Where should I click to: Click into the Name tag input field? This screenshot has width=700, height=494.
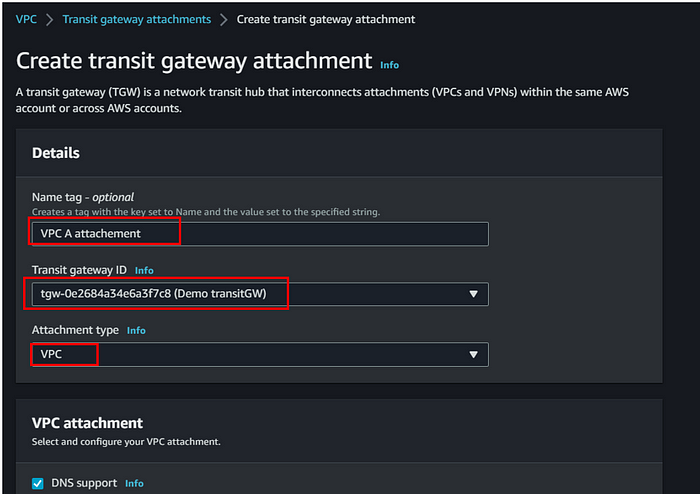260,234
